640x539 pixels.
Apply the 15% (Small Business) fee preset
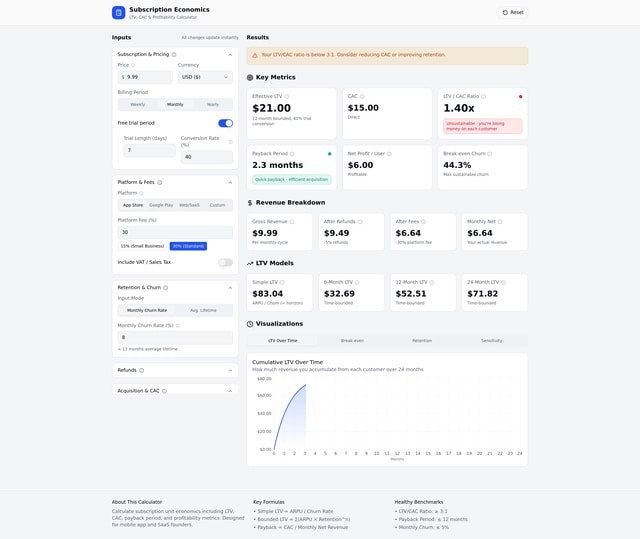tap(142, 246)
